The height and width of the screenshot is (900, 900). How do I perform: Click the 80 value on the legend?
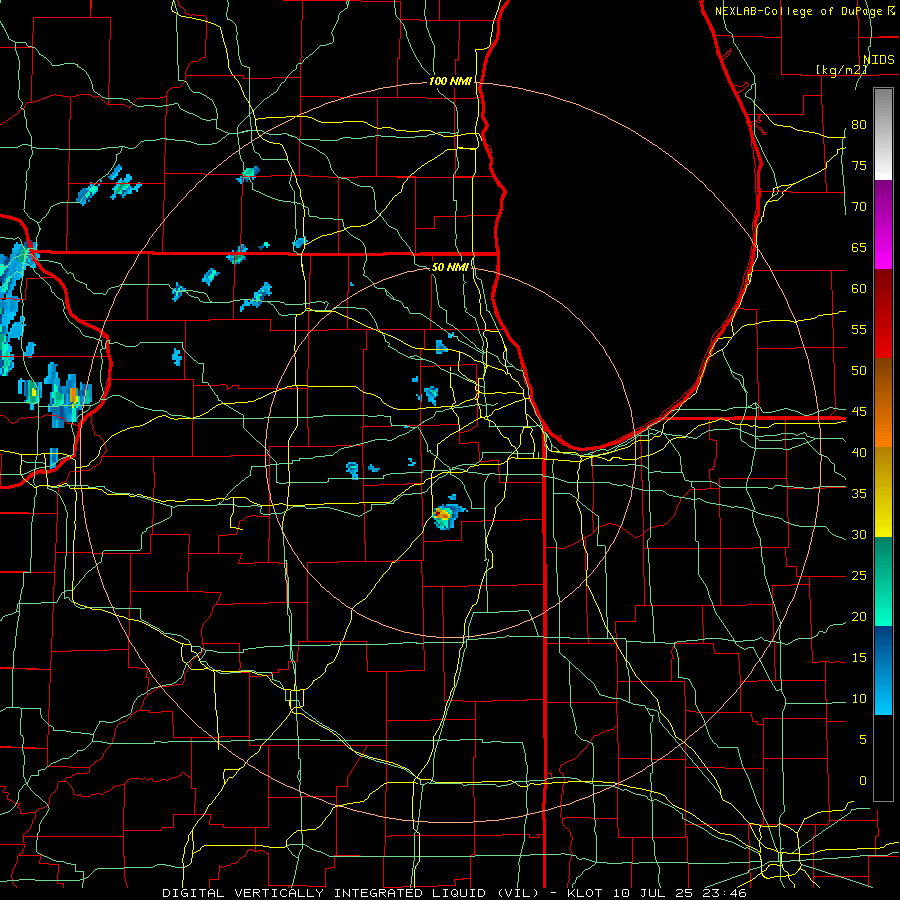click(x=859, y=125)
